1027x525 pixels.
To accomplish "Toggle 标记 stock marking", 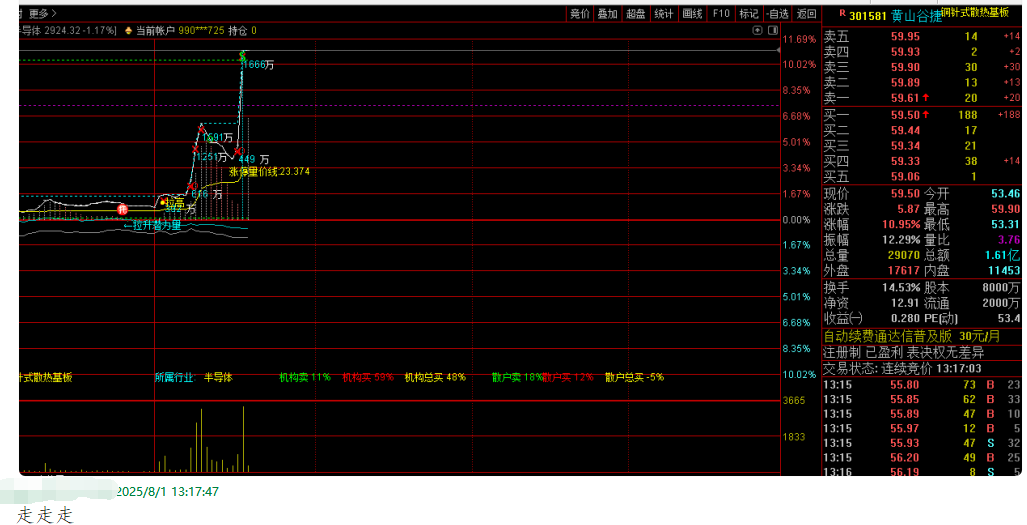I will pos(749,14).
